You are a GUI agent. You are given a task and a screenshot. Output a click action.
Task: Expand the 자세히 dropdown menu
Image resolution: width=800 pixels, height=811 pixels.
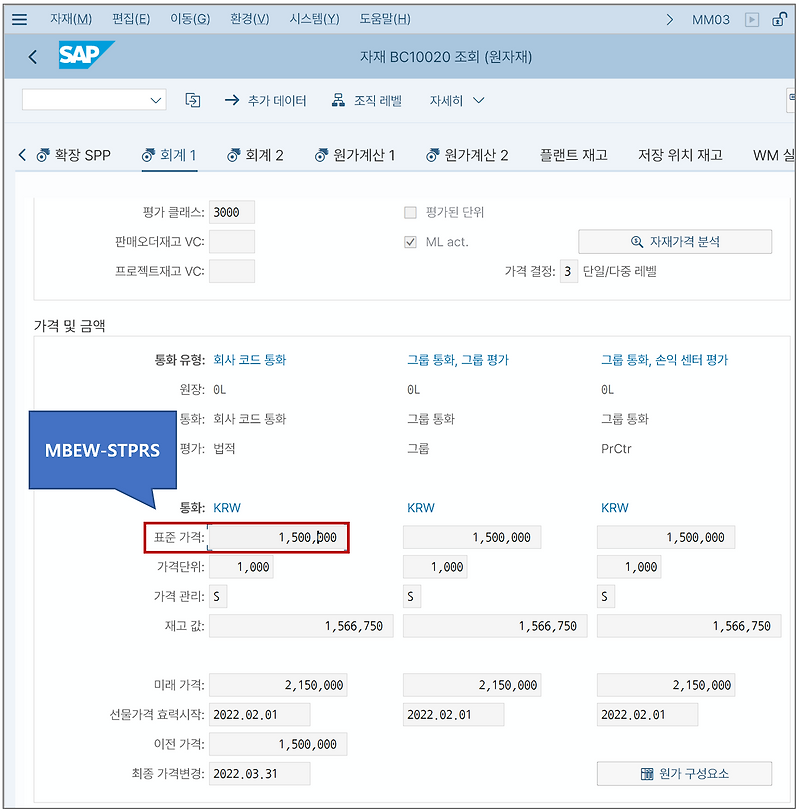[457, 100]
